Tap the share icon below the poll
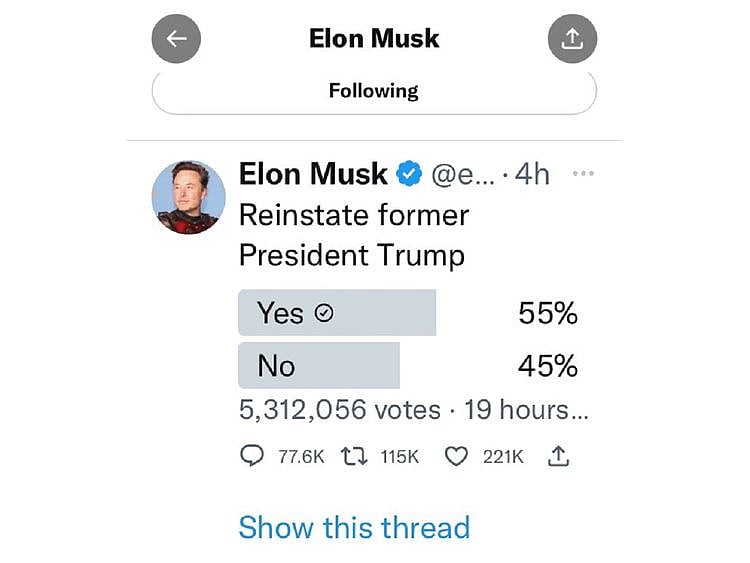Image resolution: width=750 pixels, height=563 pixels. pos(558,456)
